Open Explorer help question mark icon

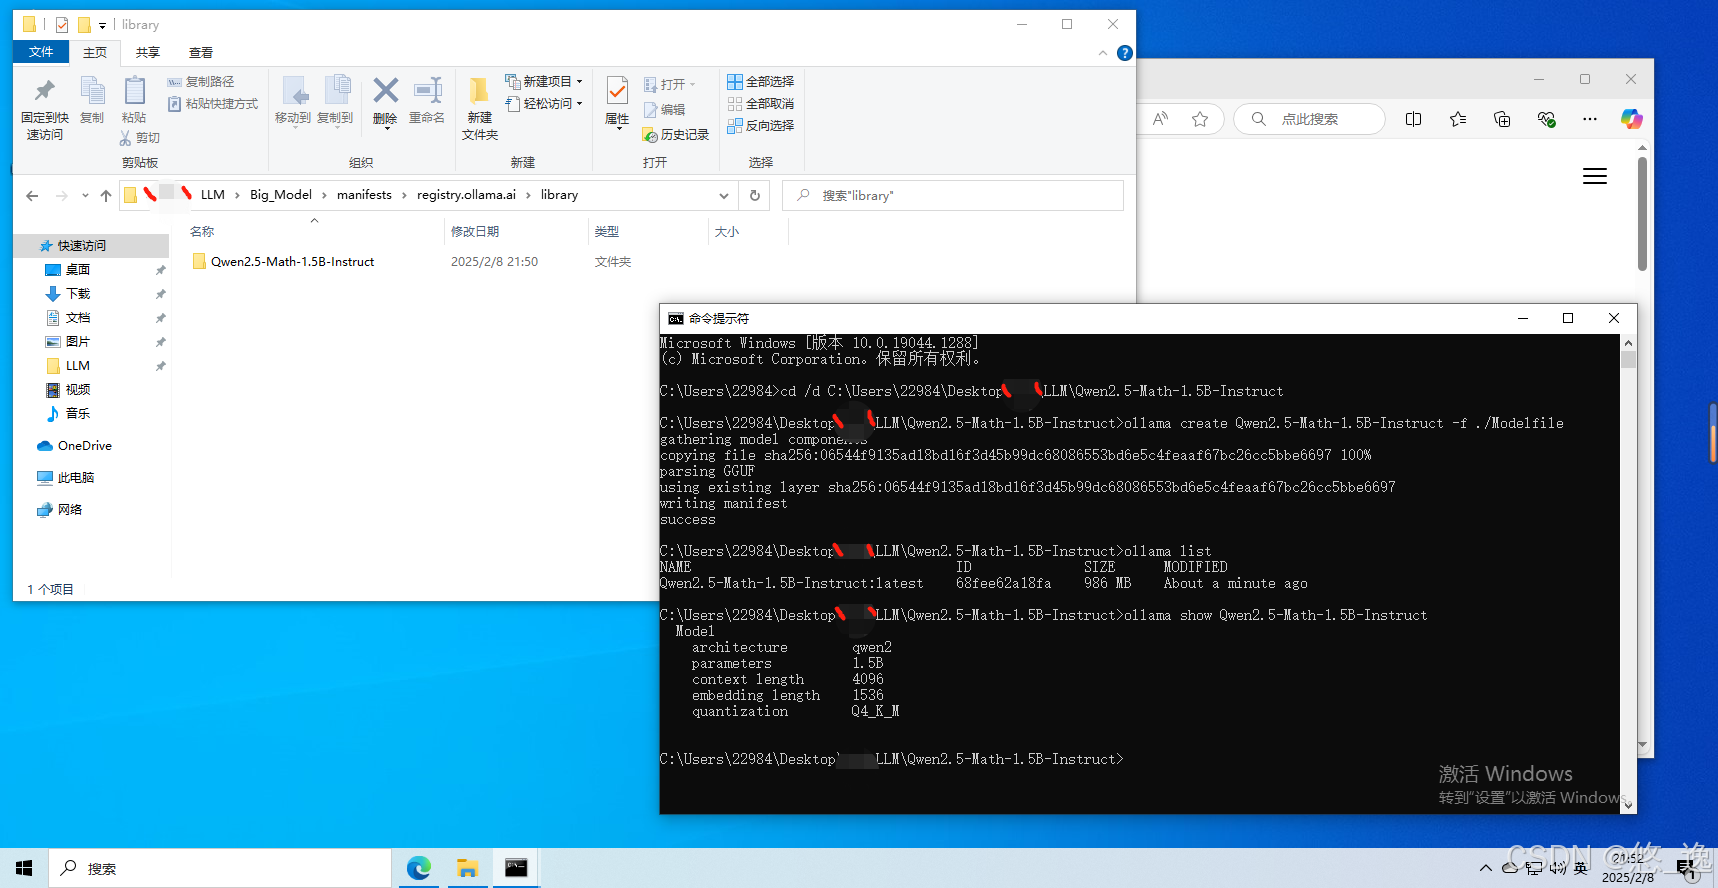(x=1125, y=53)
